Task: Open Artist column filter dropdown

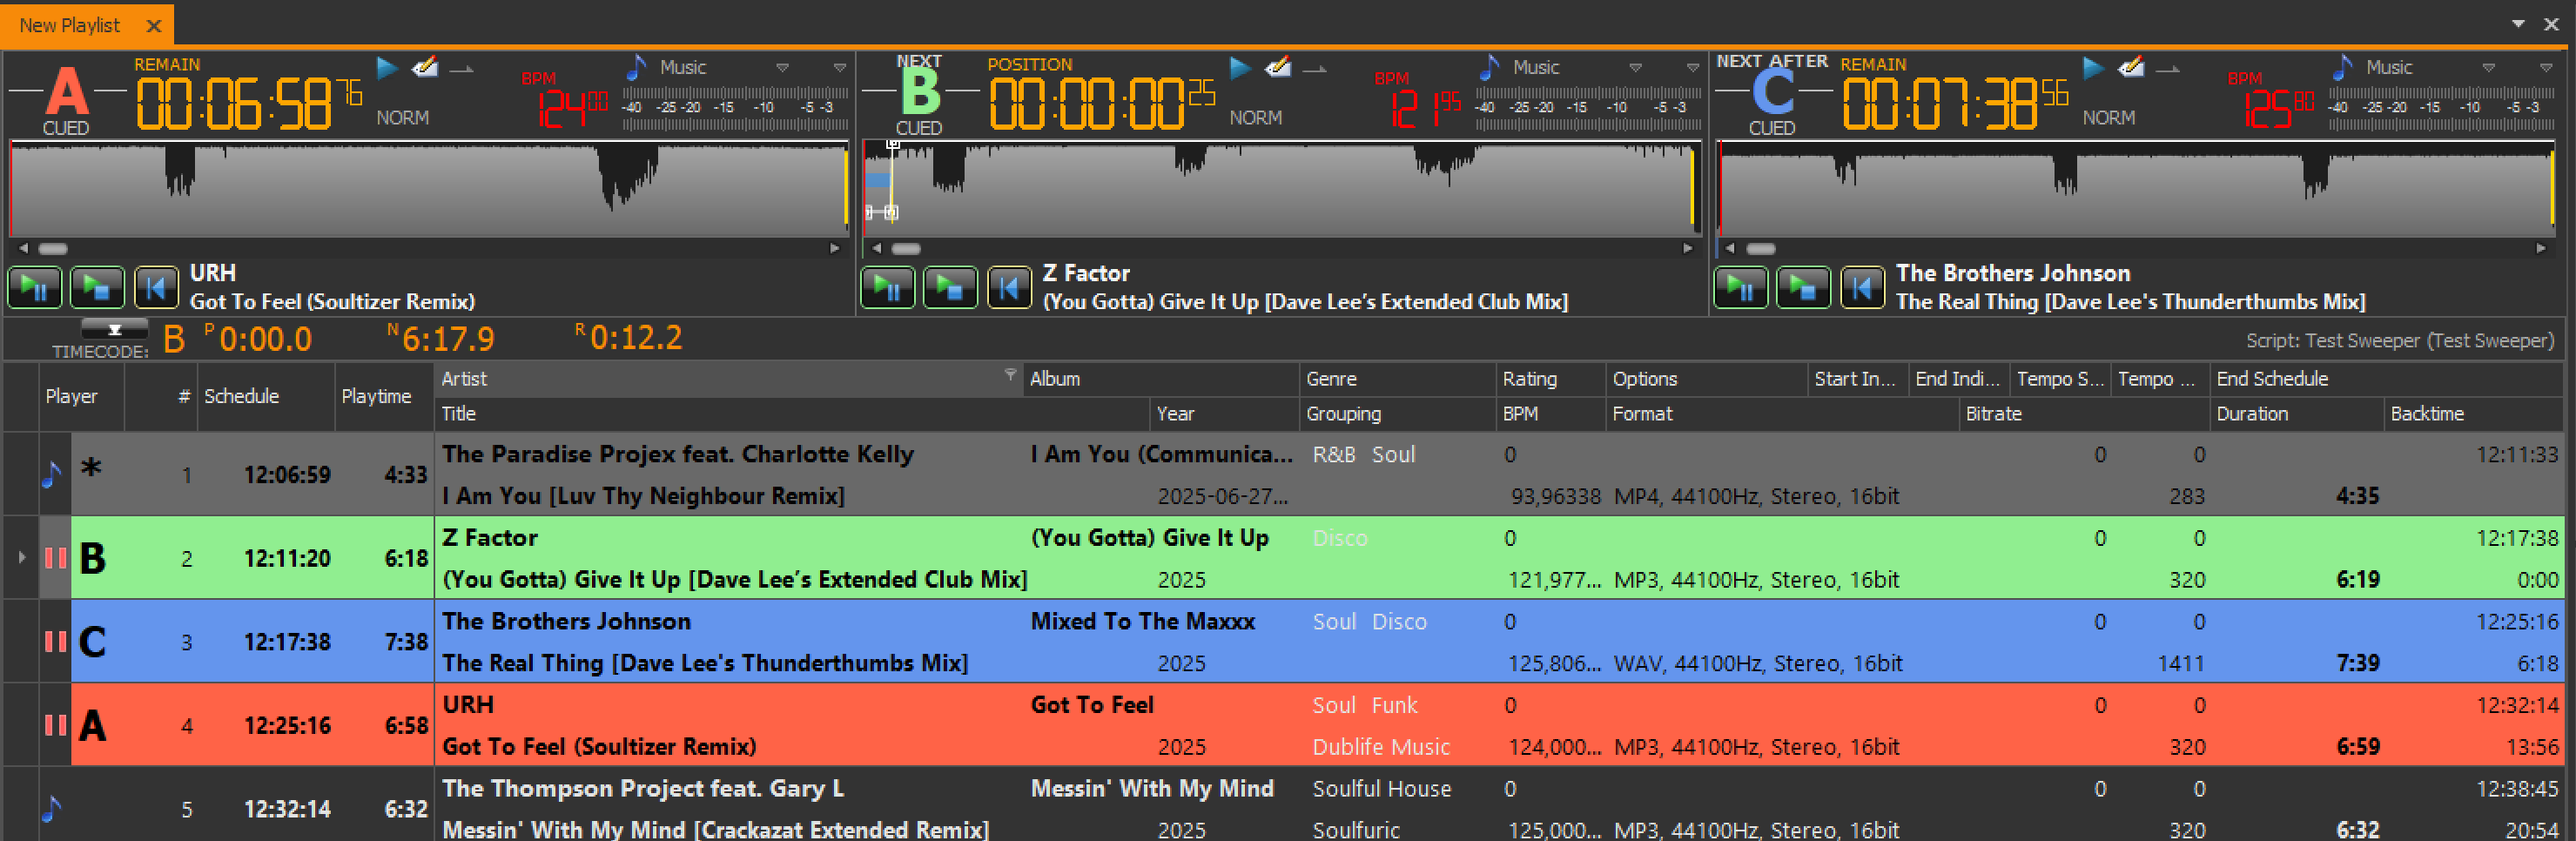Action: pos(1010,375)
